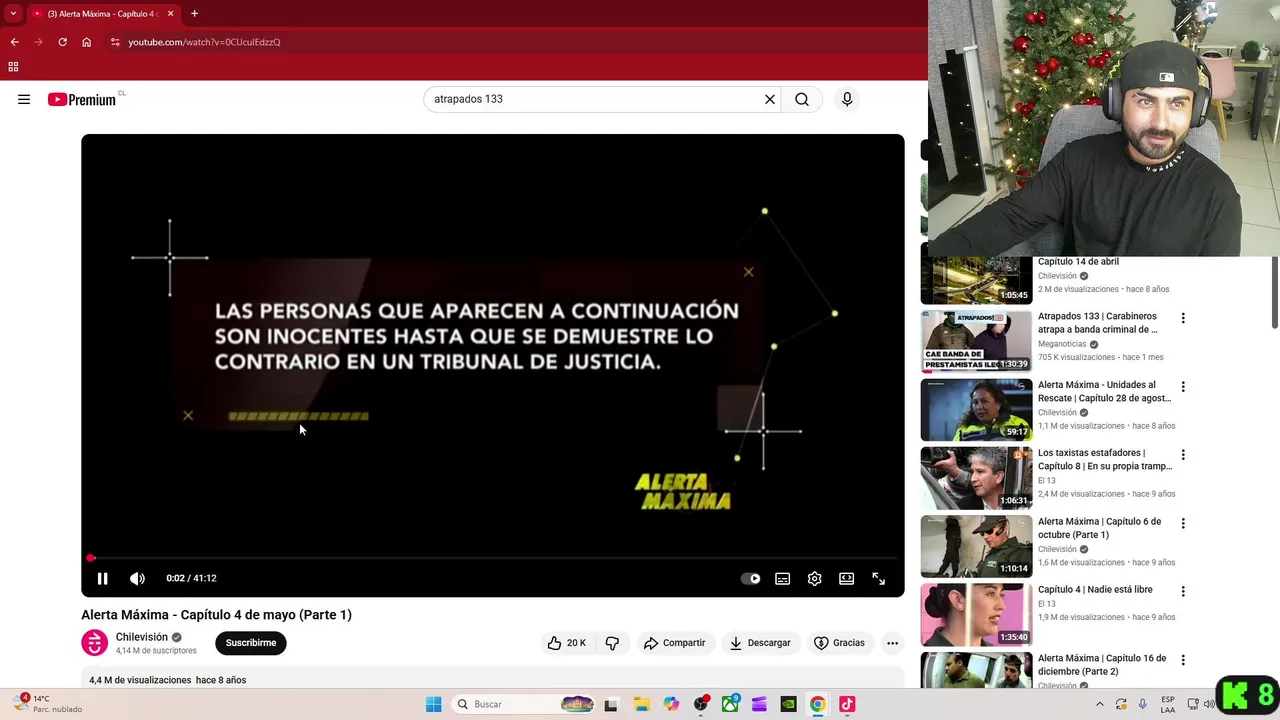Toggle autoplay switch in player
1280x720 pixels.
750,578
